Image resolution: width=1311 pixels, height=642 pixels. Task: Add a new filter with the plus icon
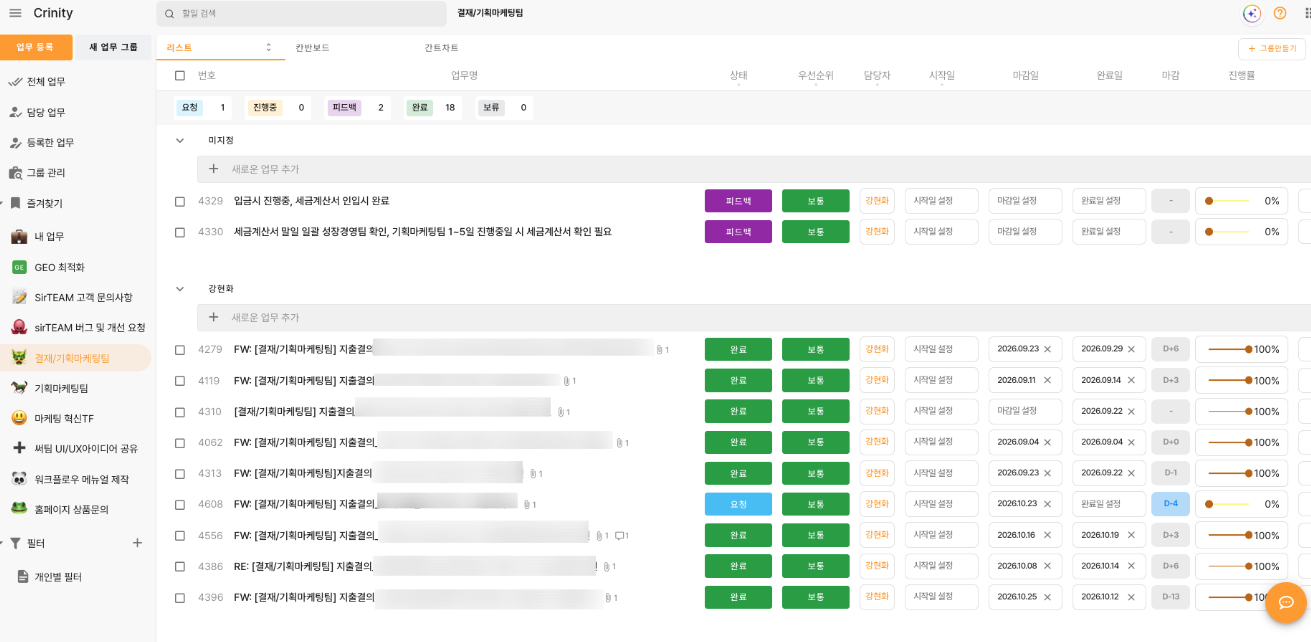coord(137,543)
